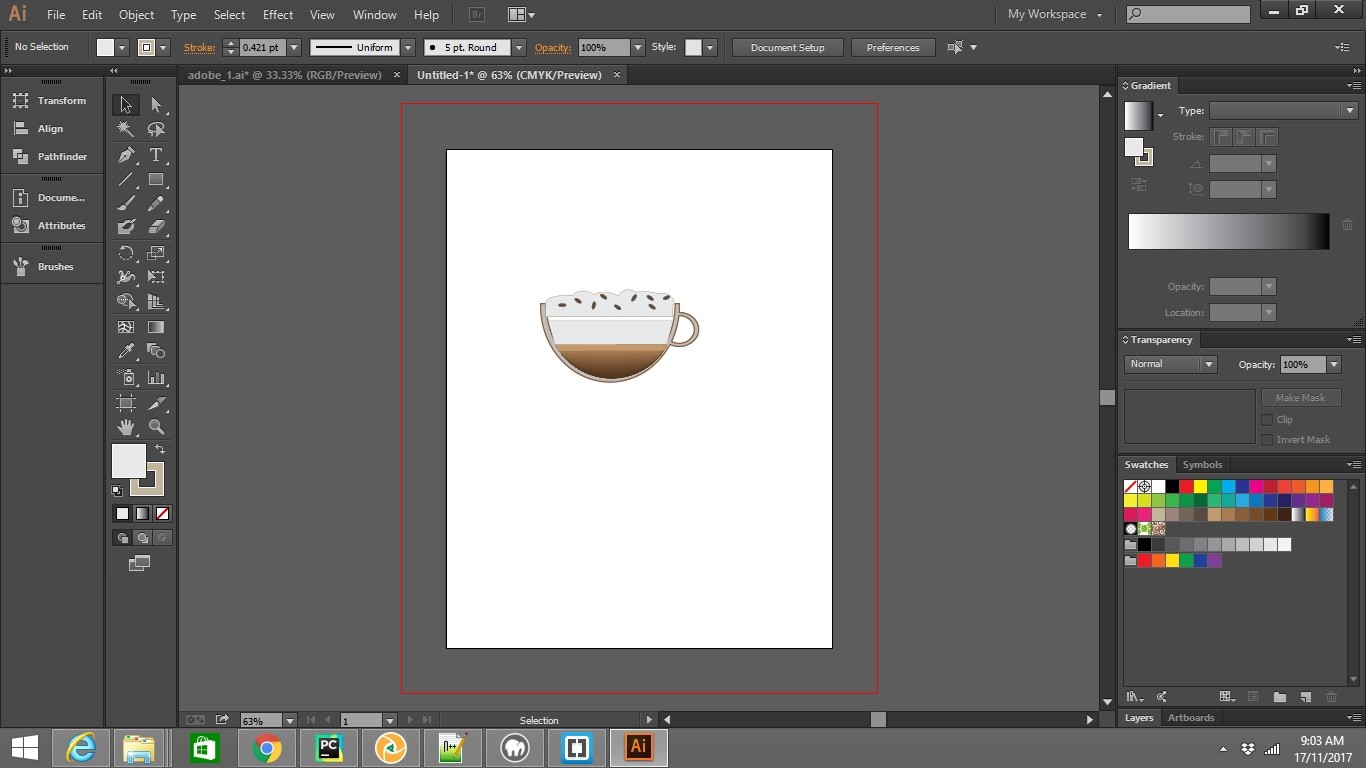Open the 5 pt. Round brush dropdown
Image resolution: width=1366 pixels, height=768 pixels.
[518, 47]
